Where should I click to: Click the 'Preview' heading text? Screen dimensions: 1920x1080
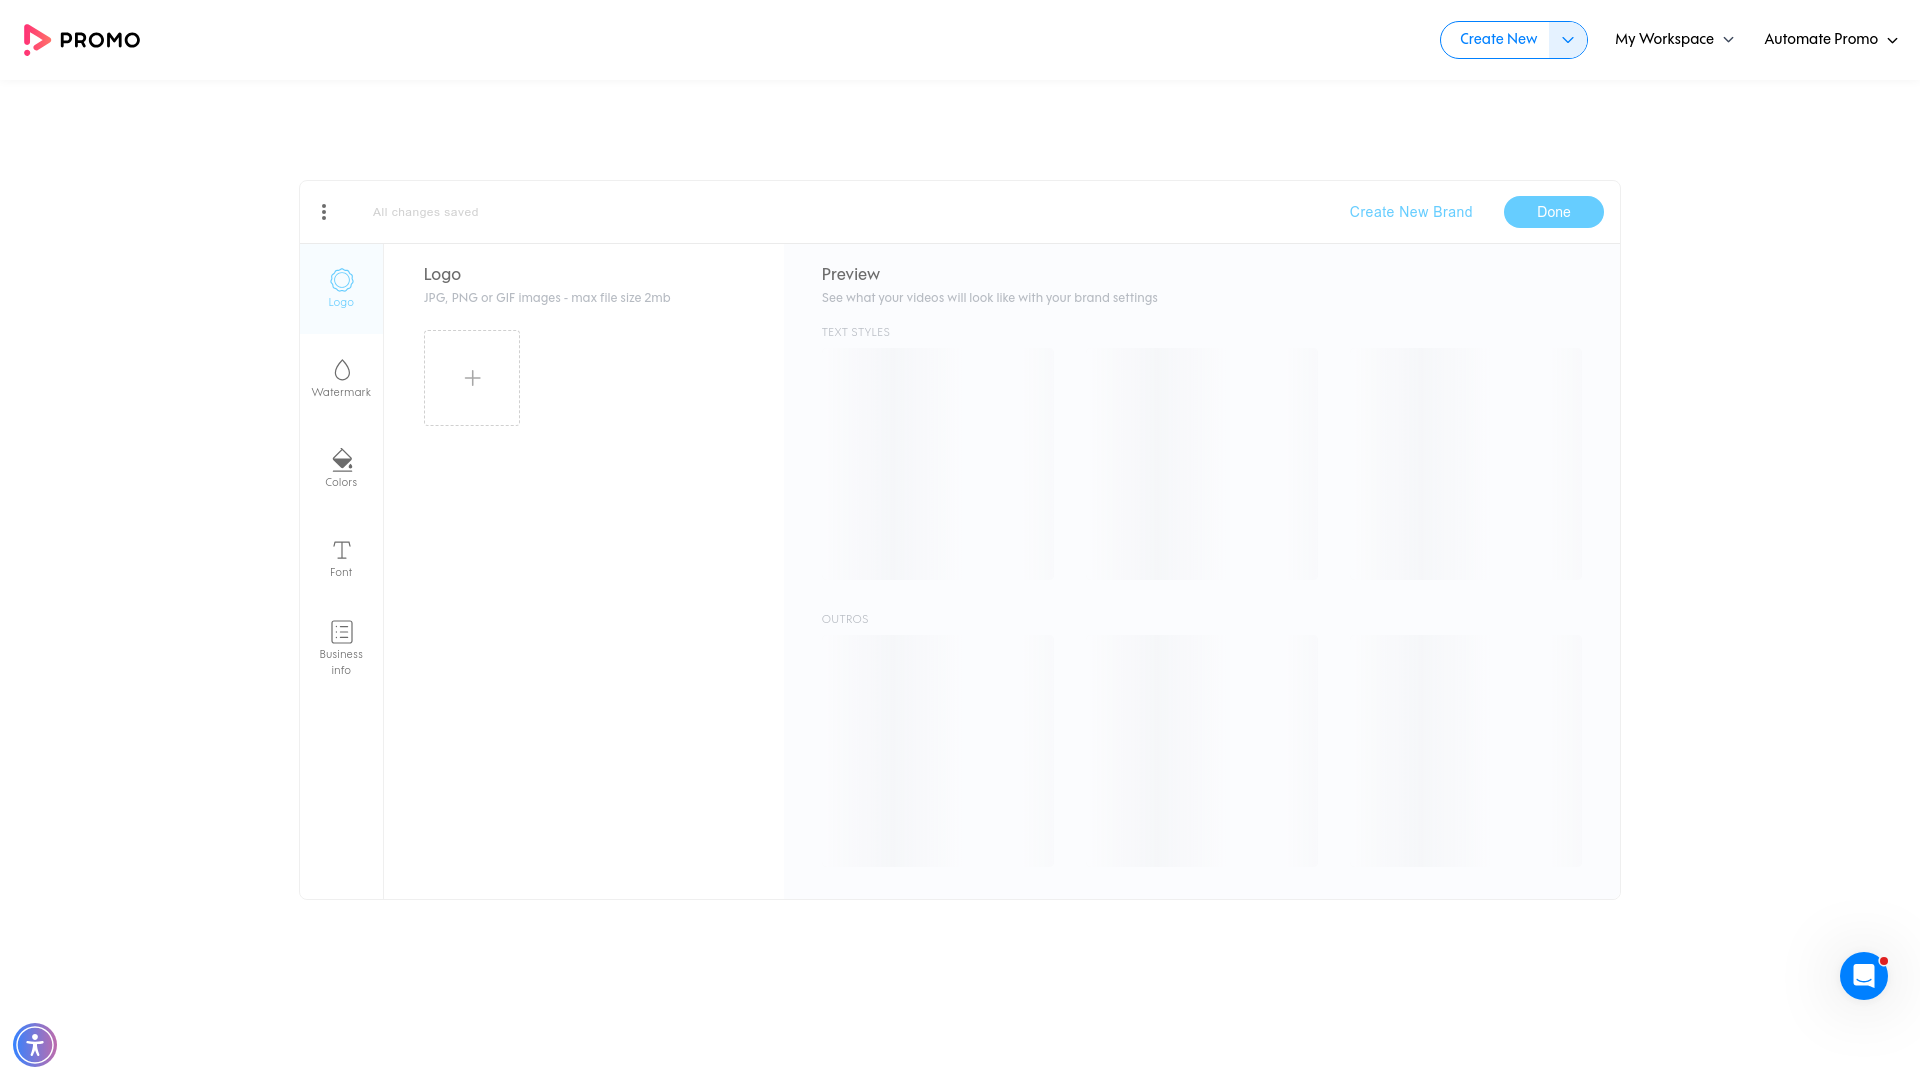pos(851,274)
